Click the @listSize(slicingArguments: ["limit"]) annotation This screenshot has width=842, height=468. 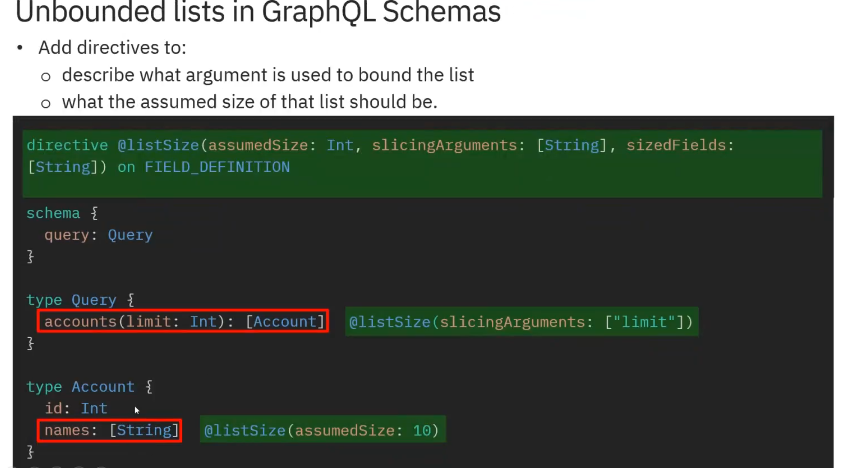click(x=521, y=322)
